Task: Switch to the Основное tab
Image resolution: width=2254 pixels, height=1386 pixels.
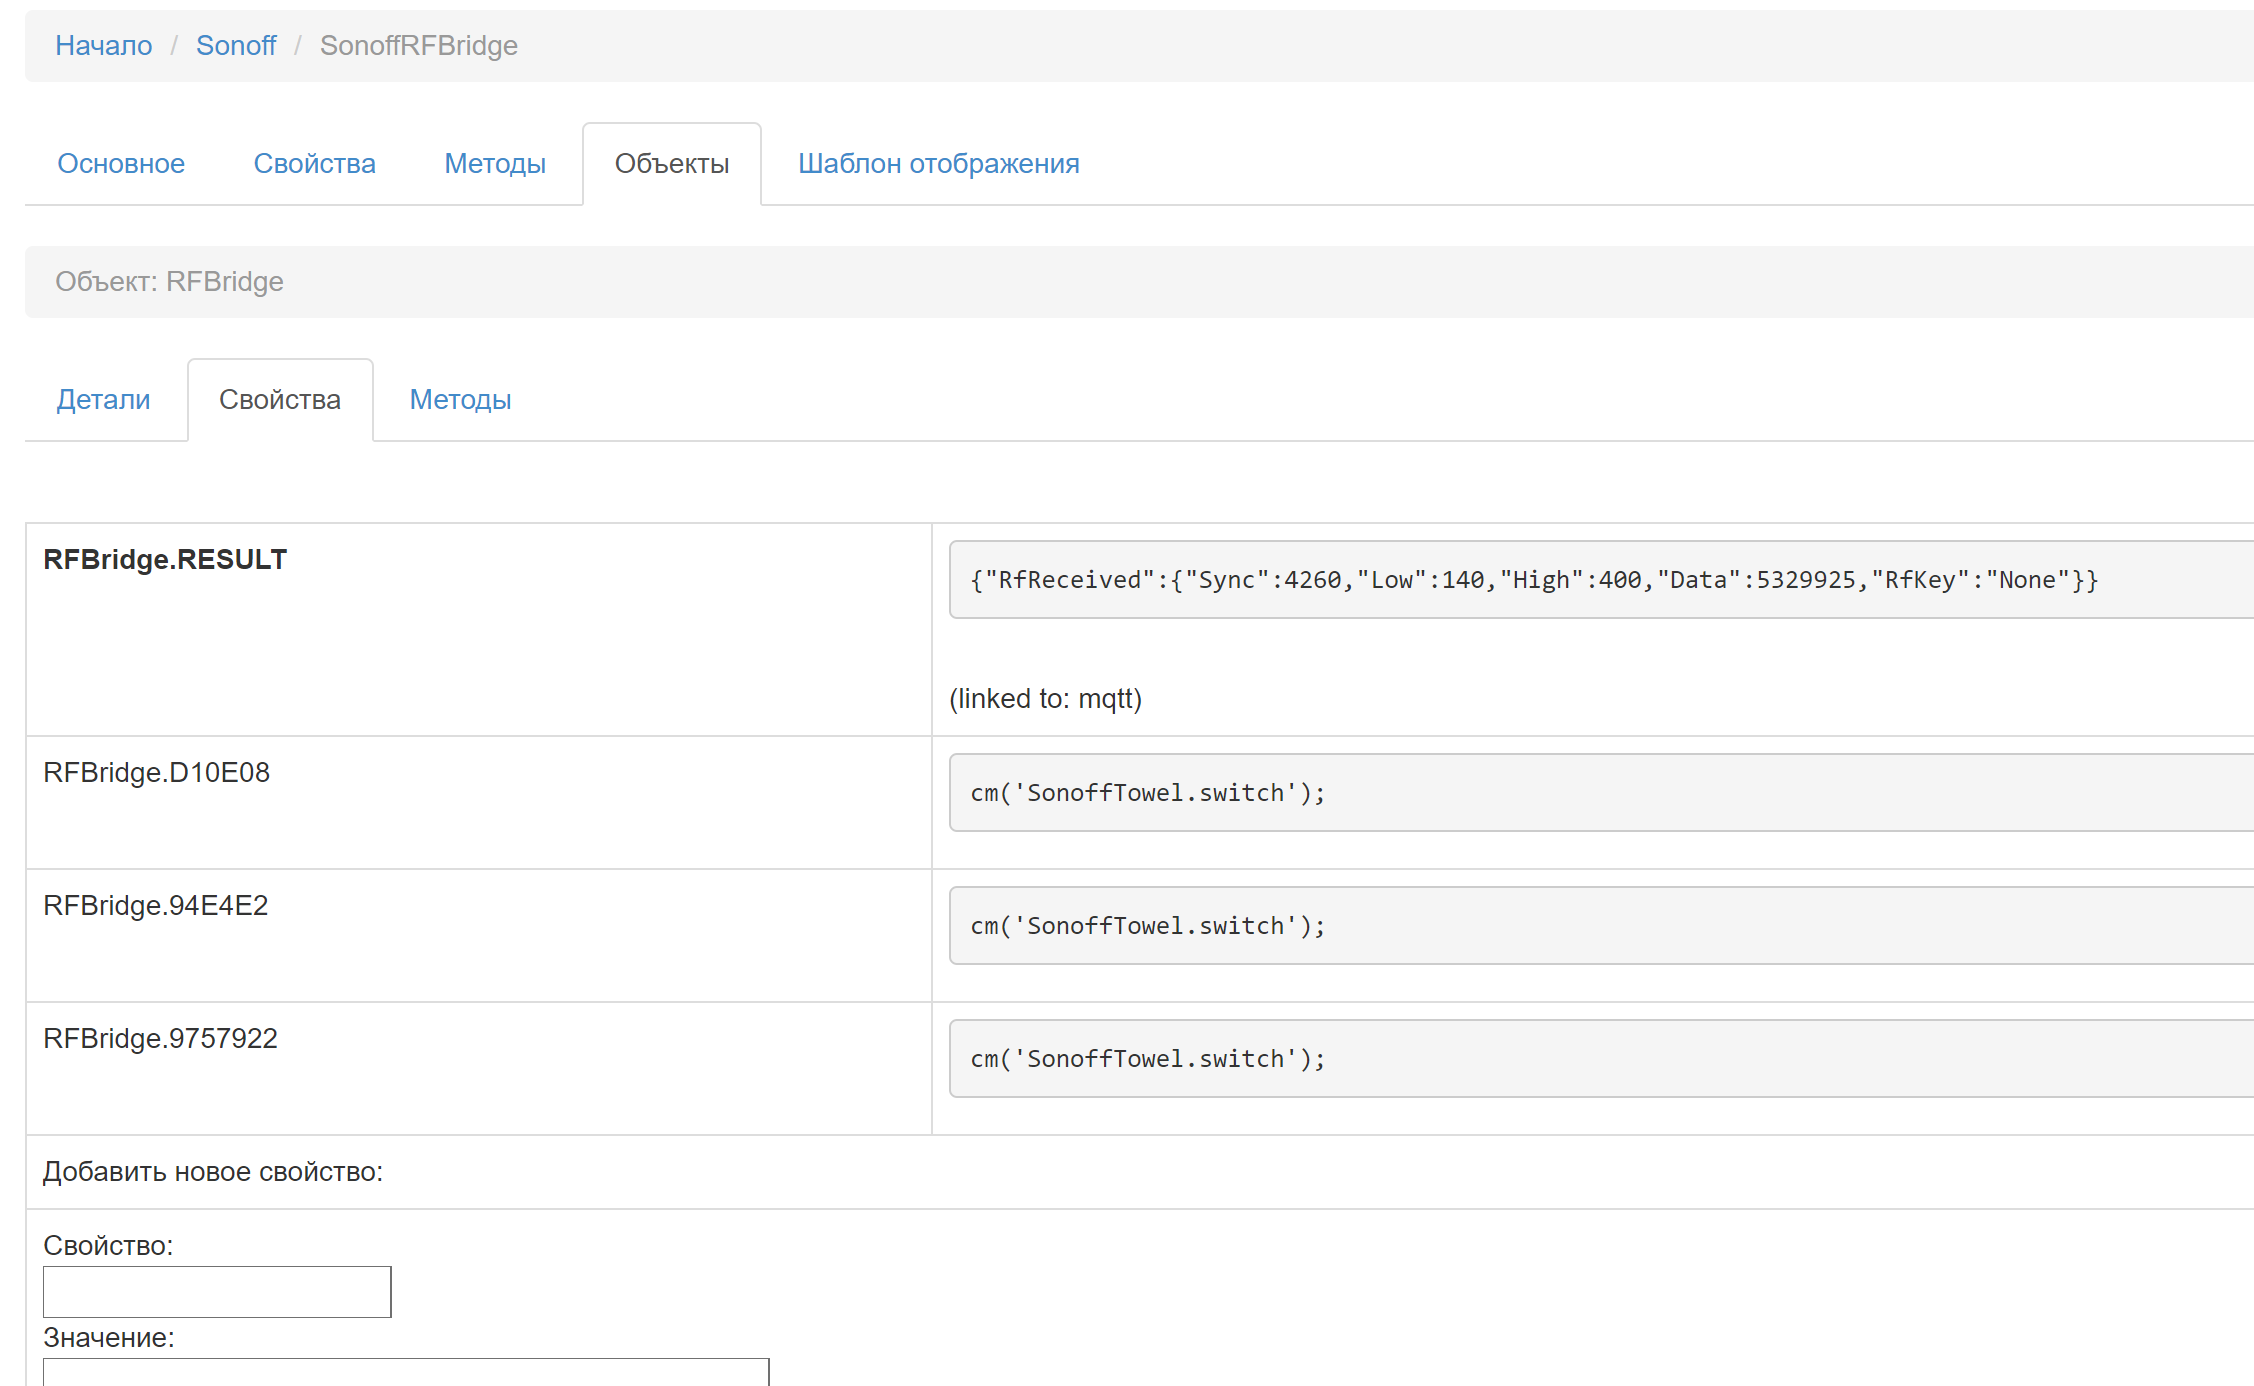Action: (121, 164)
